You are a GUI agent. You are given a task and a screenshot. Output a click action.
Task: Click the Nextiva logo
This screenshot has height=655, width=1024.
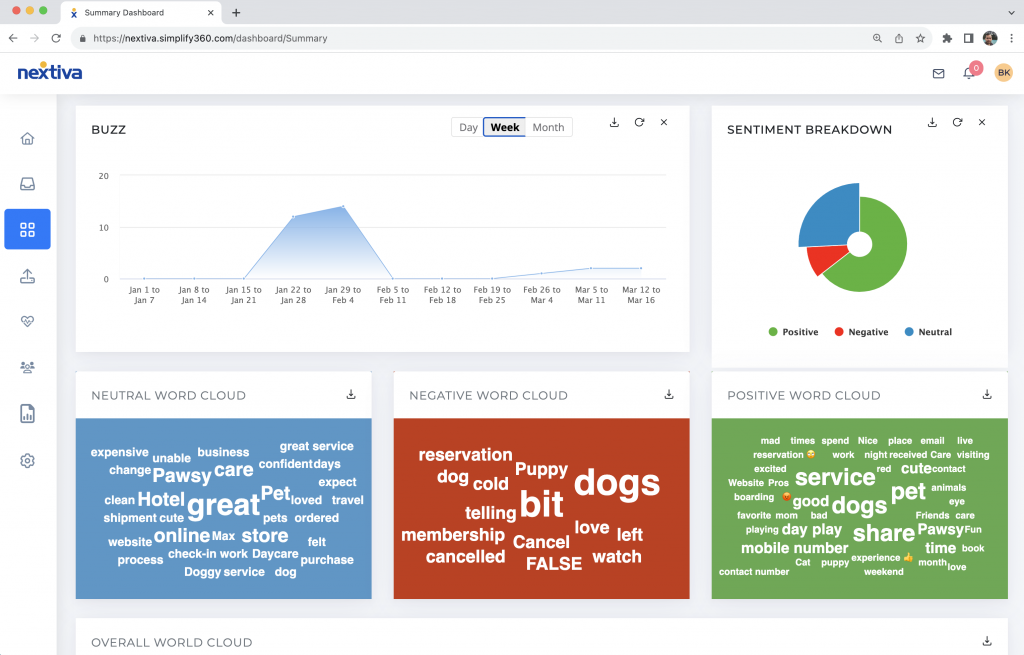click(x=50, y=73)
